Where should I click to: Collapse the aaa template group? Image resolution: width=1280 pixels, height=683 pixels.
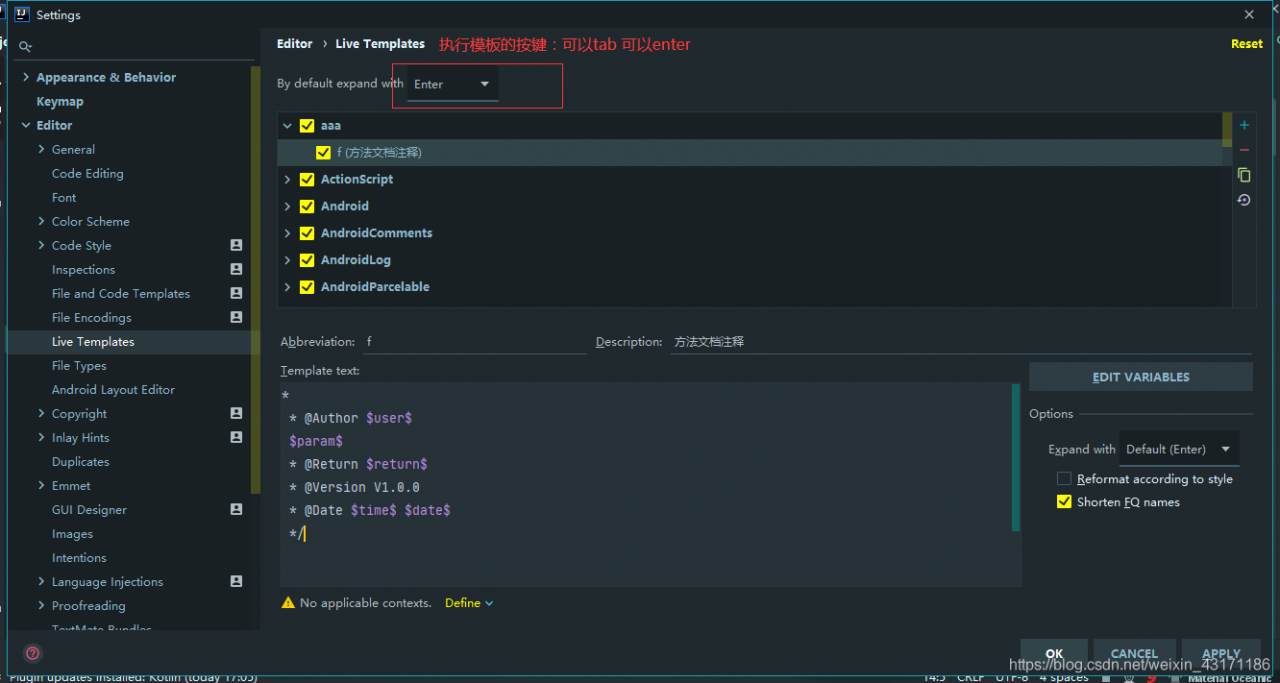click(x=287, y=126)
